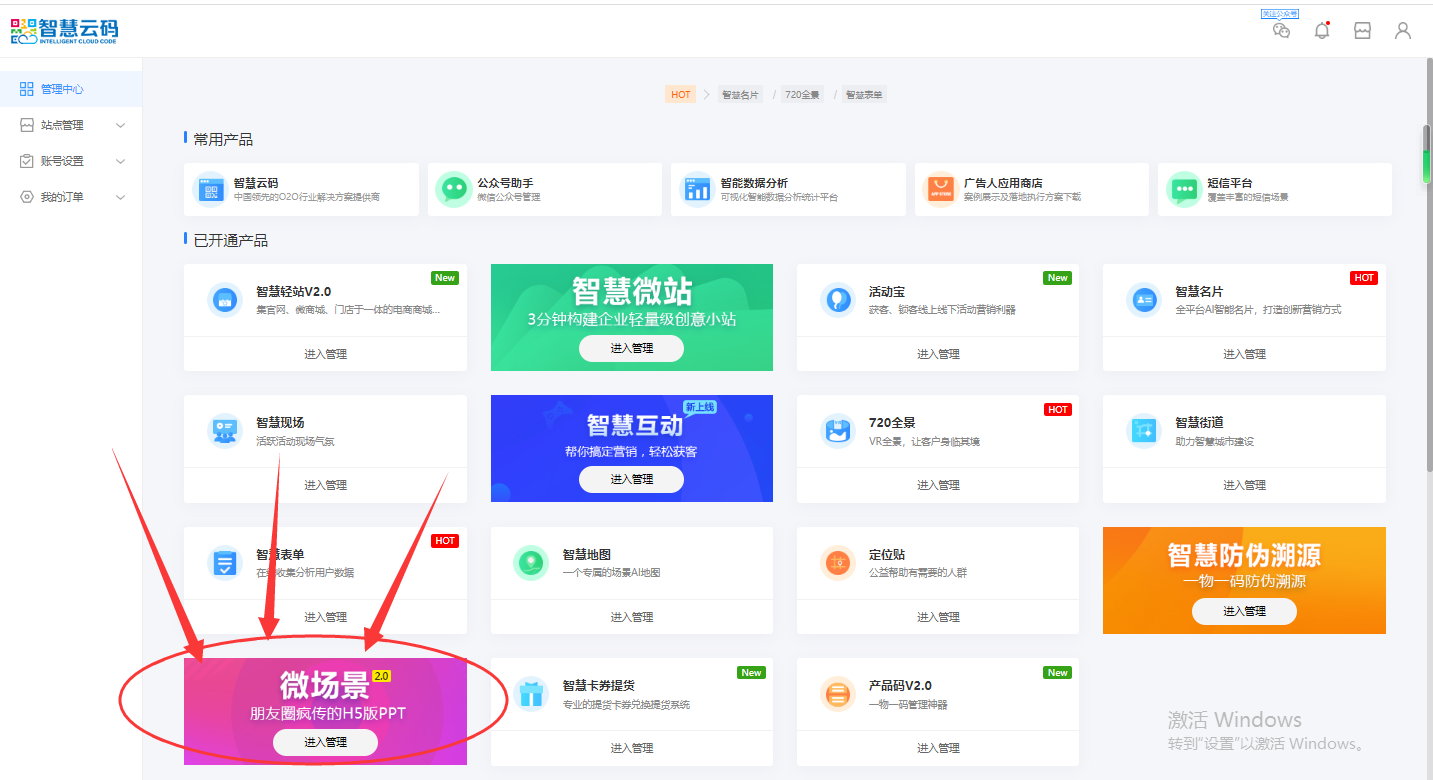Open the 智慧卡券提货 gift icon
The image size is (1433, 780).
[530, 694]
